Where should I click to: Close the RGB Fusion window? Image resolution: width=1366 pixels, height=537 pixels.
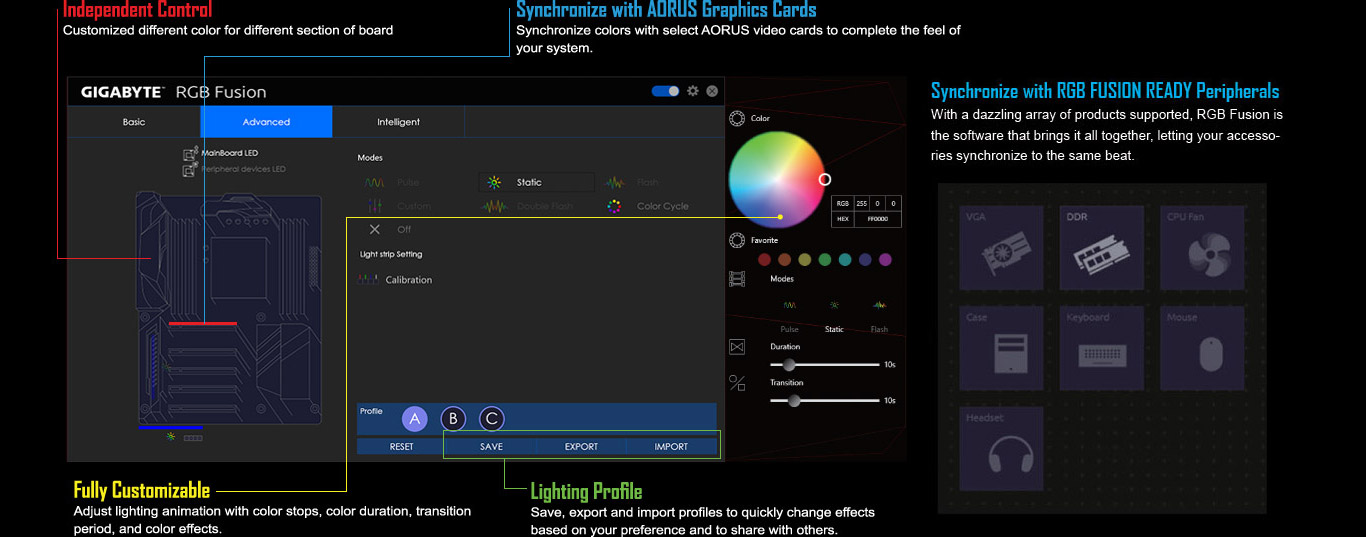pos(712,91)
